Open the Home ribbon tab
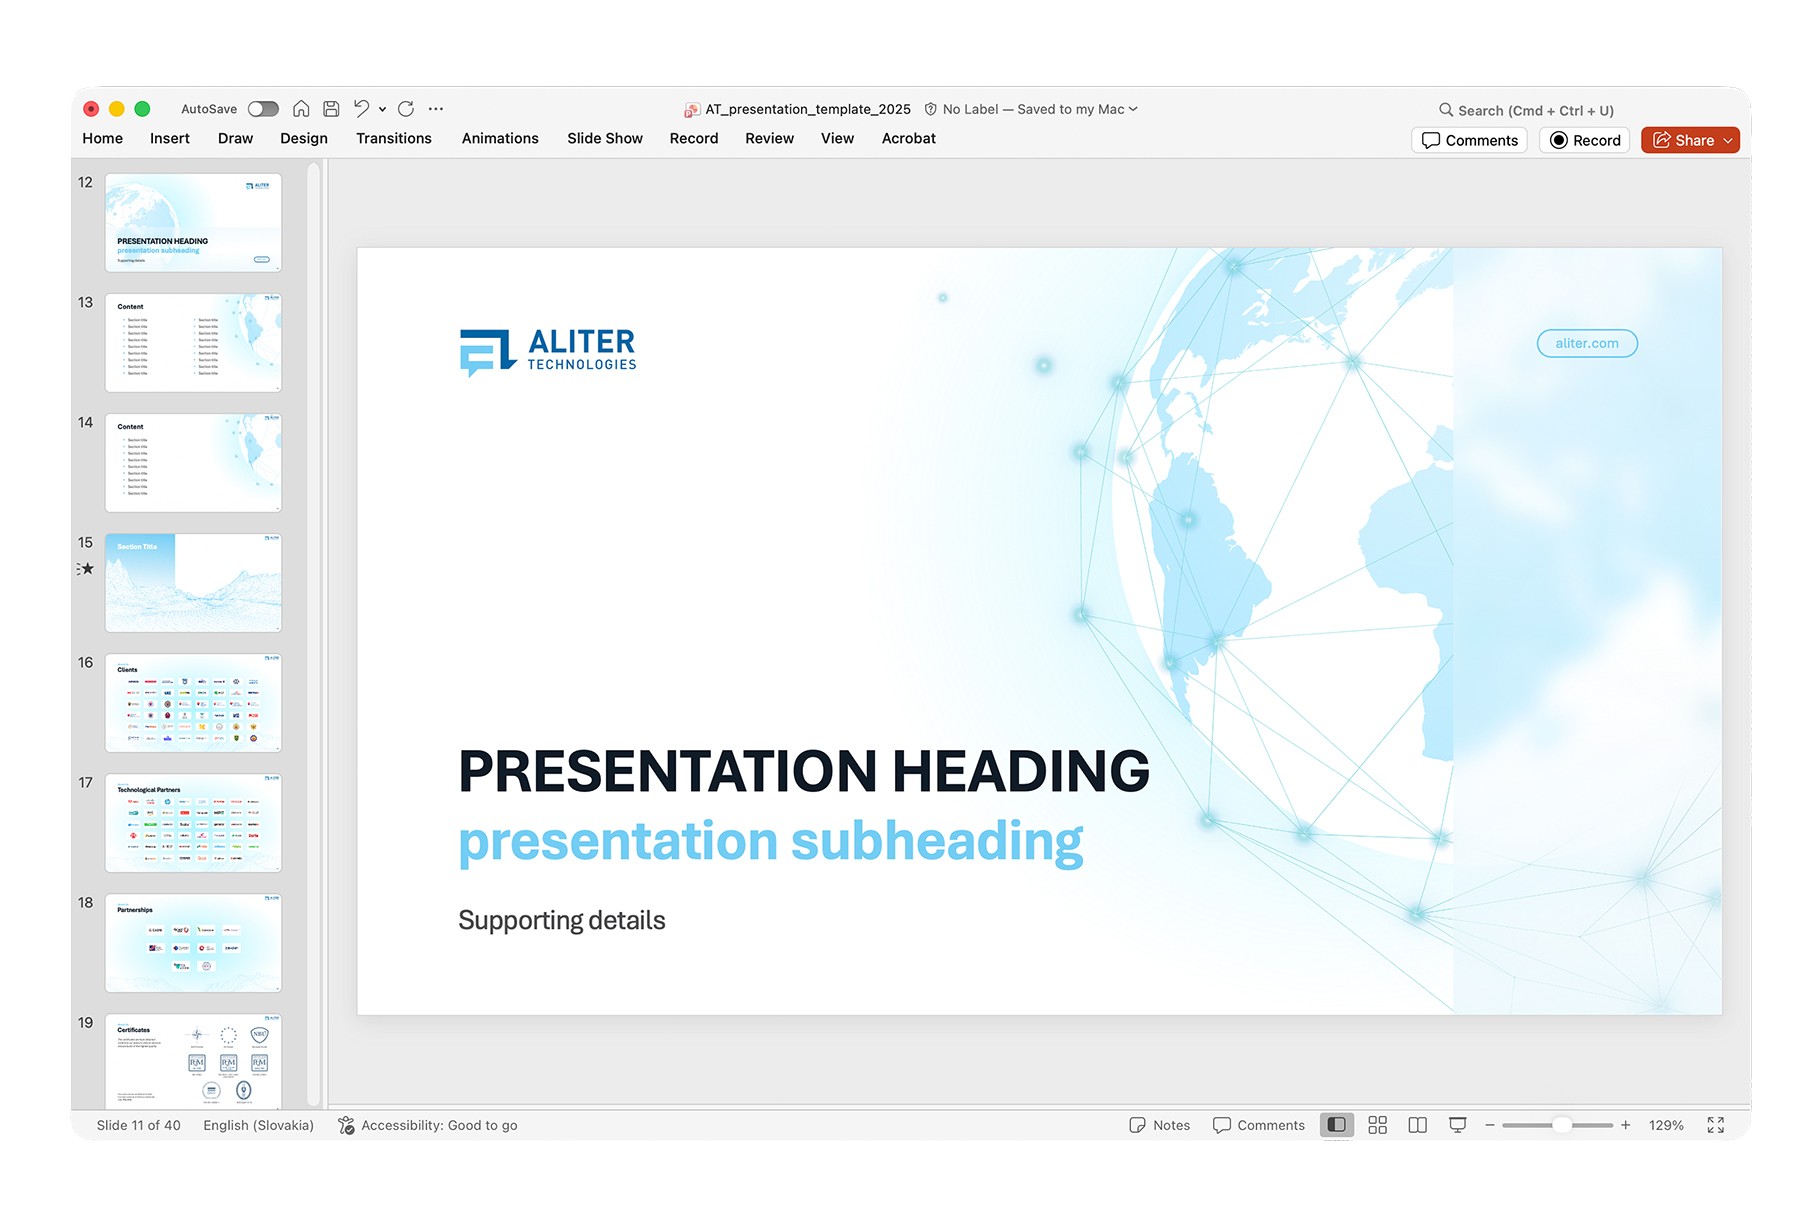Viewport: 1819px width, 1225px height. [x=103, y=138]
